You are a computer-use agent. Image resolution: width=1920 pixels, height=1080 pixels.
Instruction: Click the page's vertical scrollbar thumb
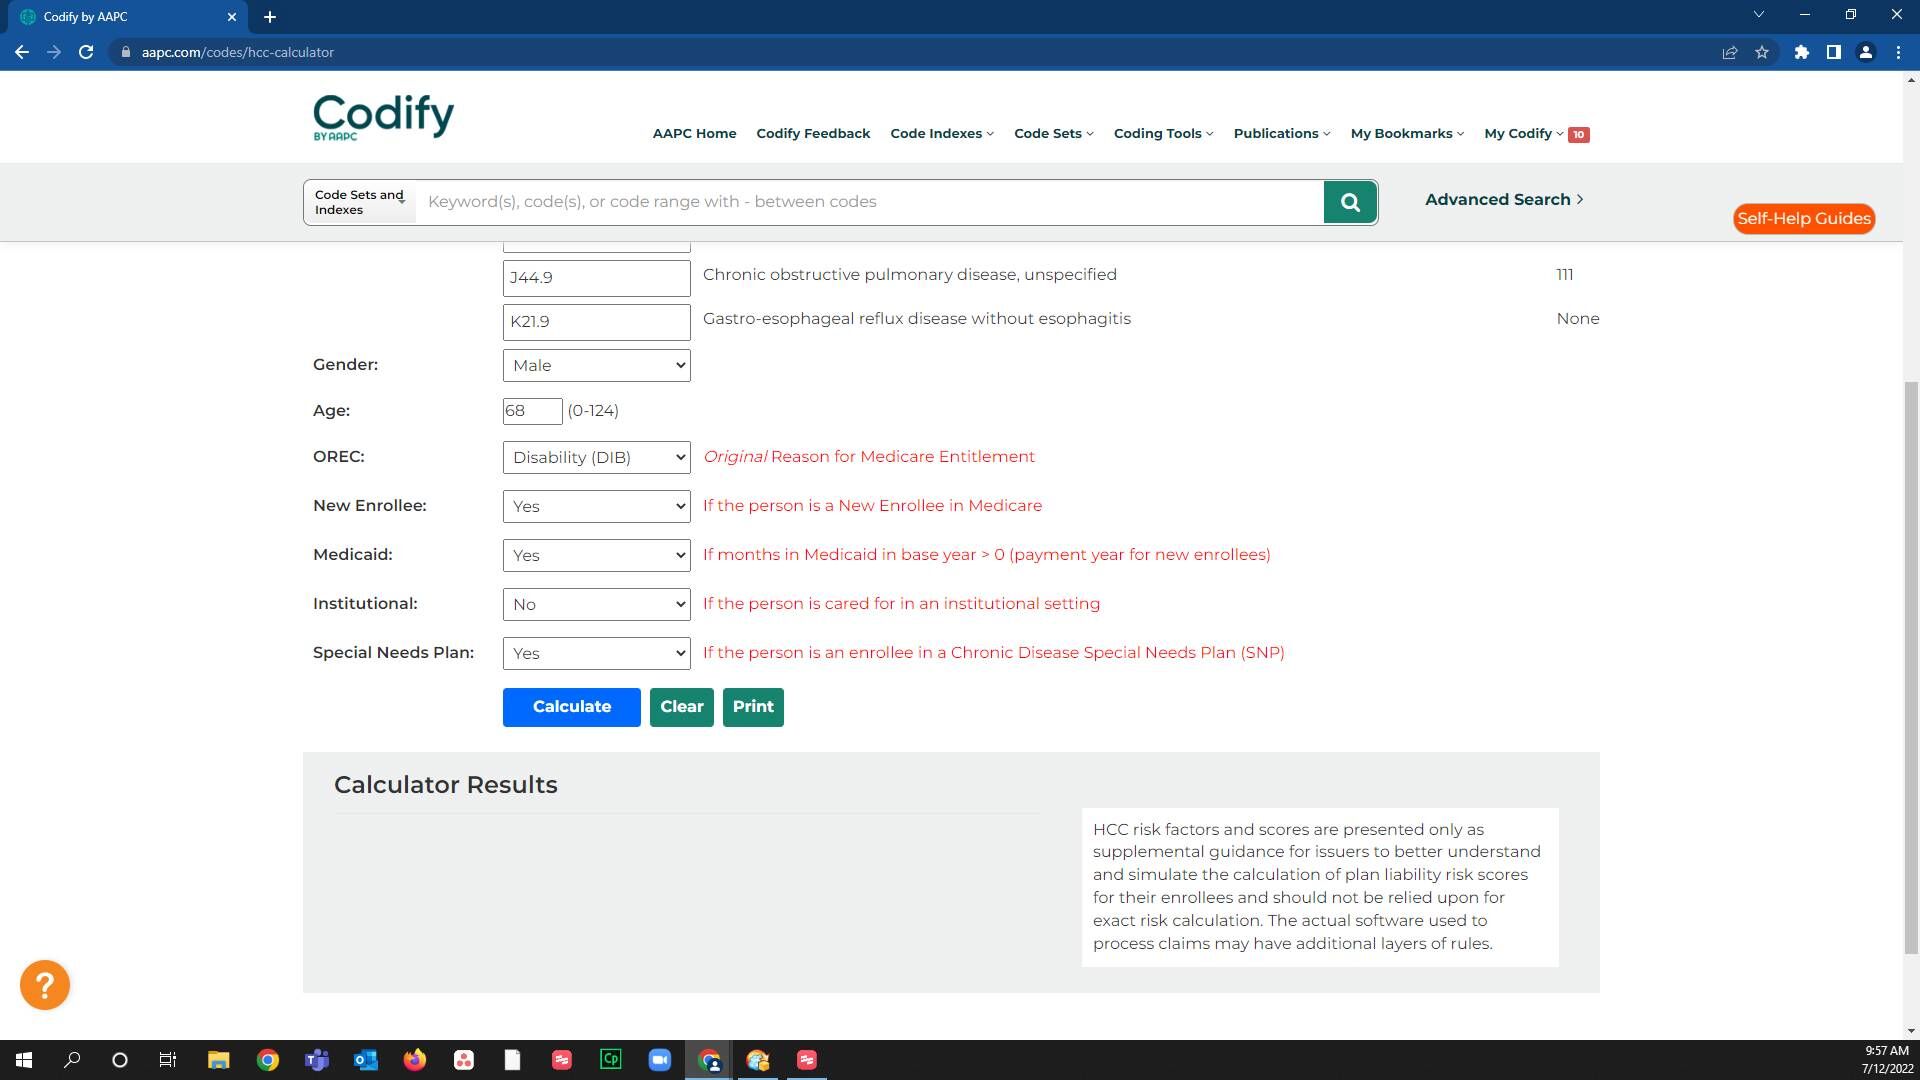[1911, 665]
